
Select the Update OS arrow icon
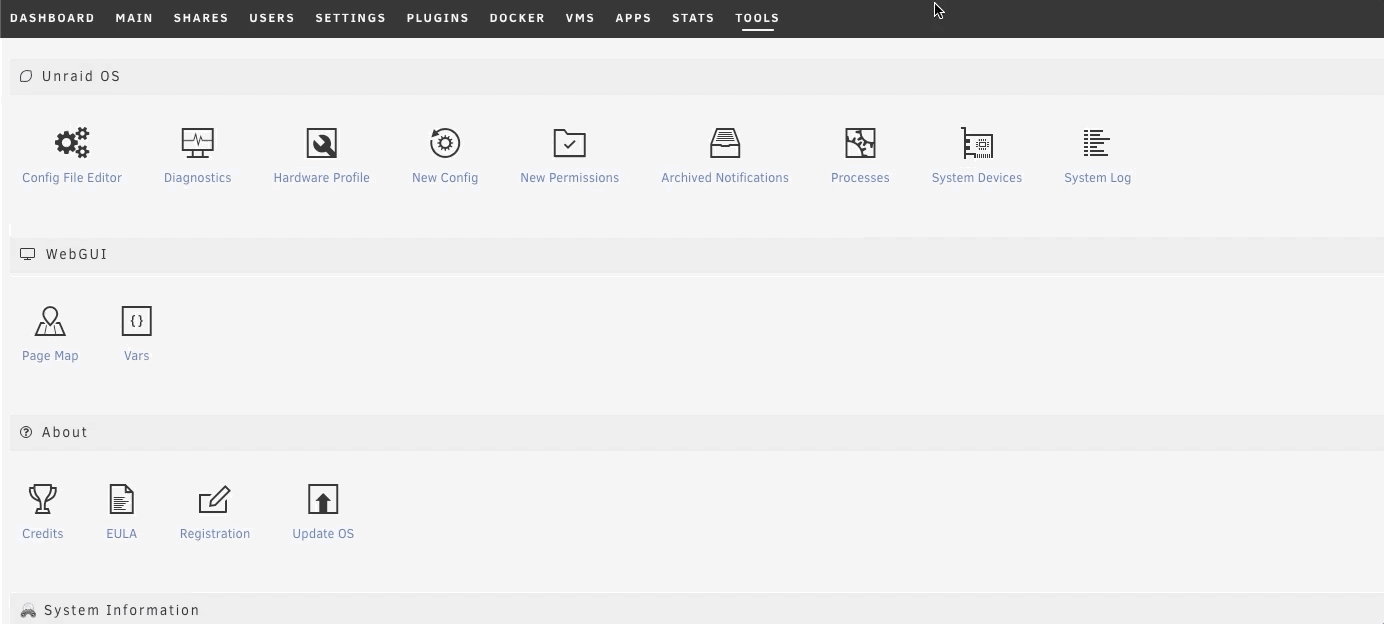pyautogui.click(x=323, y=499)
